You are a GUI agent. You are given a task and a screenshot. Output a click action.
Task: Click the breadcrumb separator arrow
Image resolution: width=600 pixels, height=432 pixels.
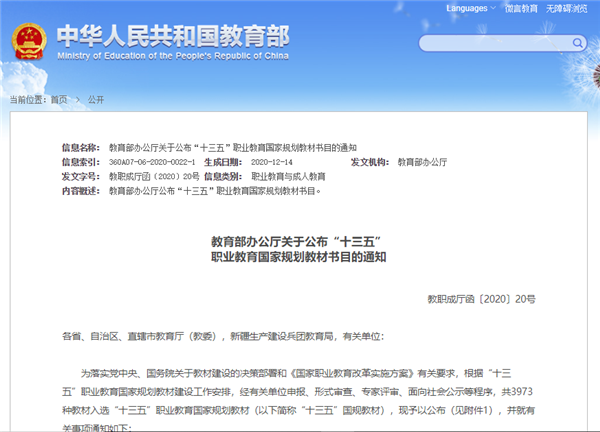point(78,100)
